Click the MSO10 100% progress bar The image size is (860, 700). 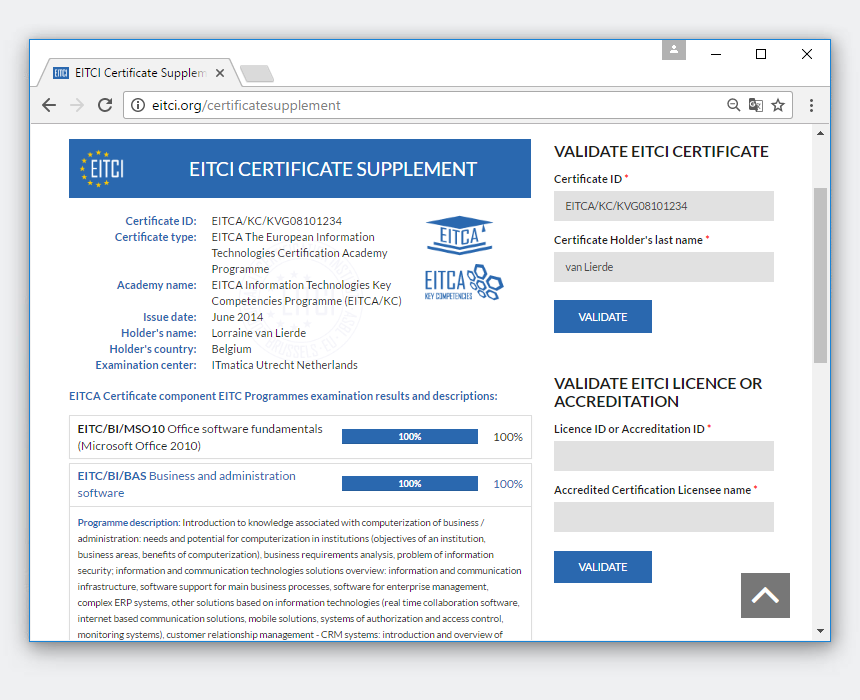(x=409, y=437)
